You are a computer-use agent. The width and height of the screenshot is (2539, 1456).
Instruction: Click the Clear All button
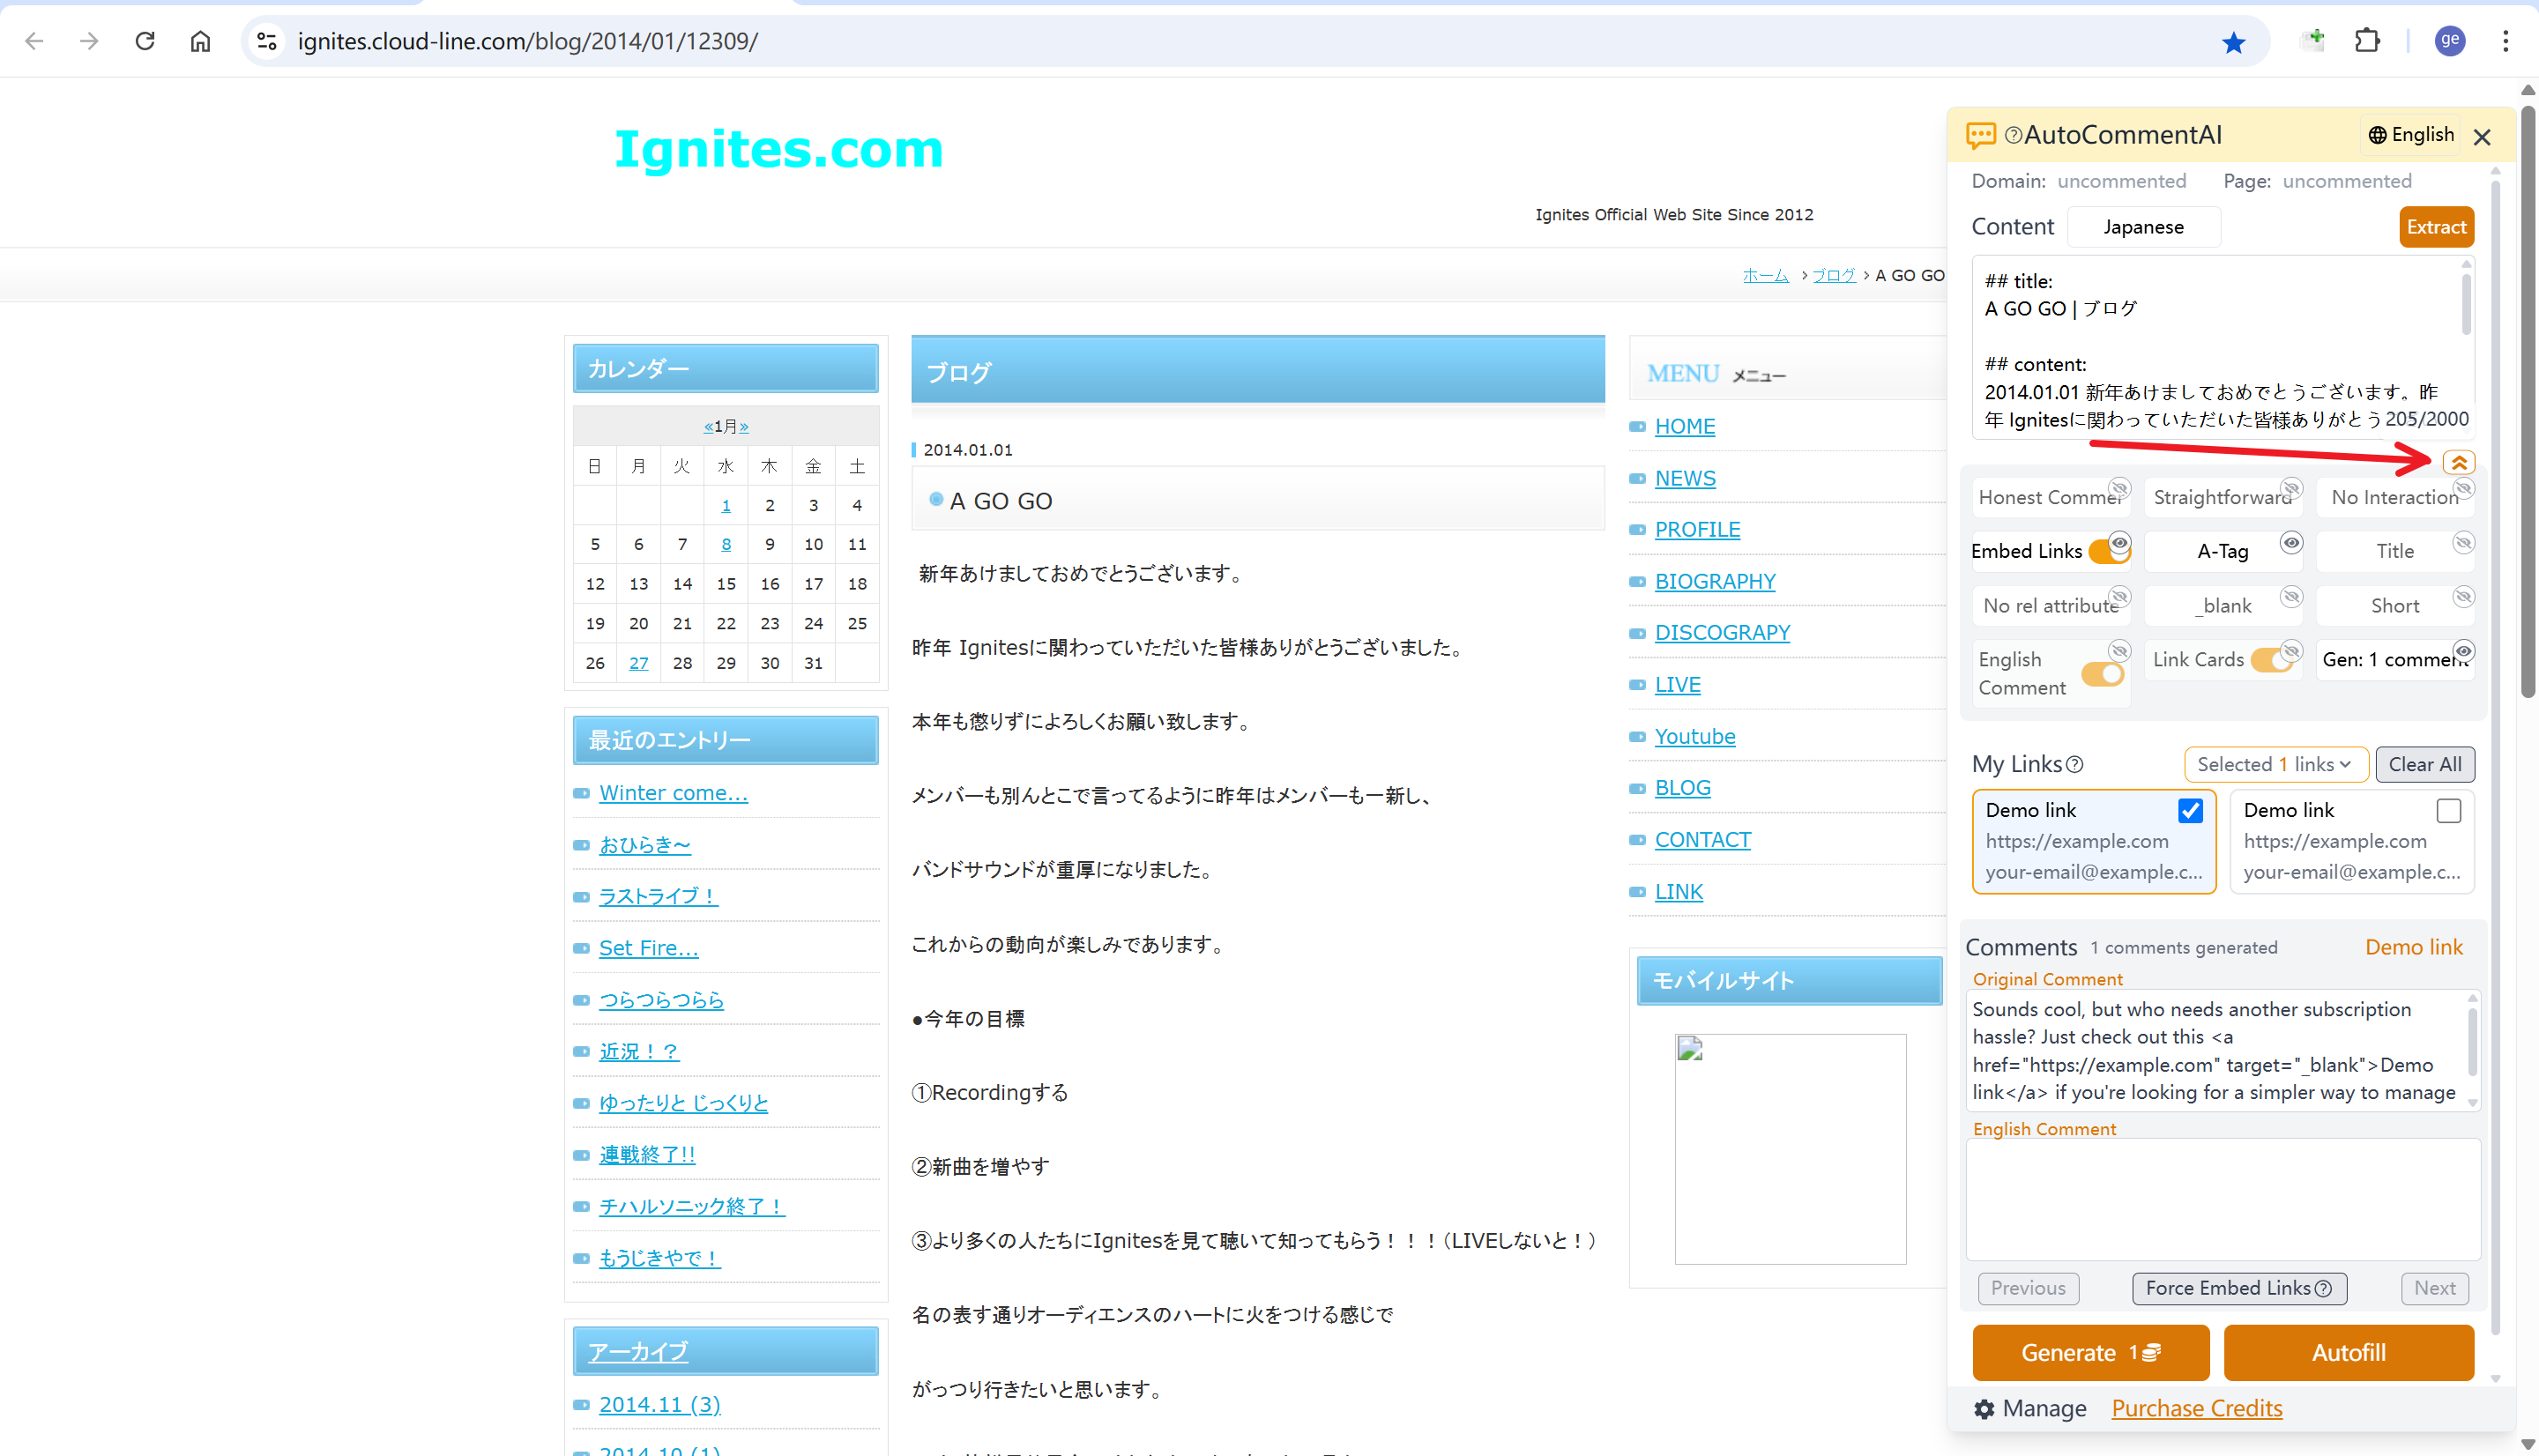(2425, 765)
